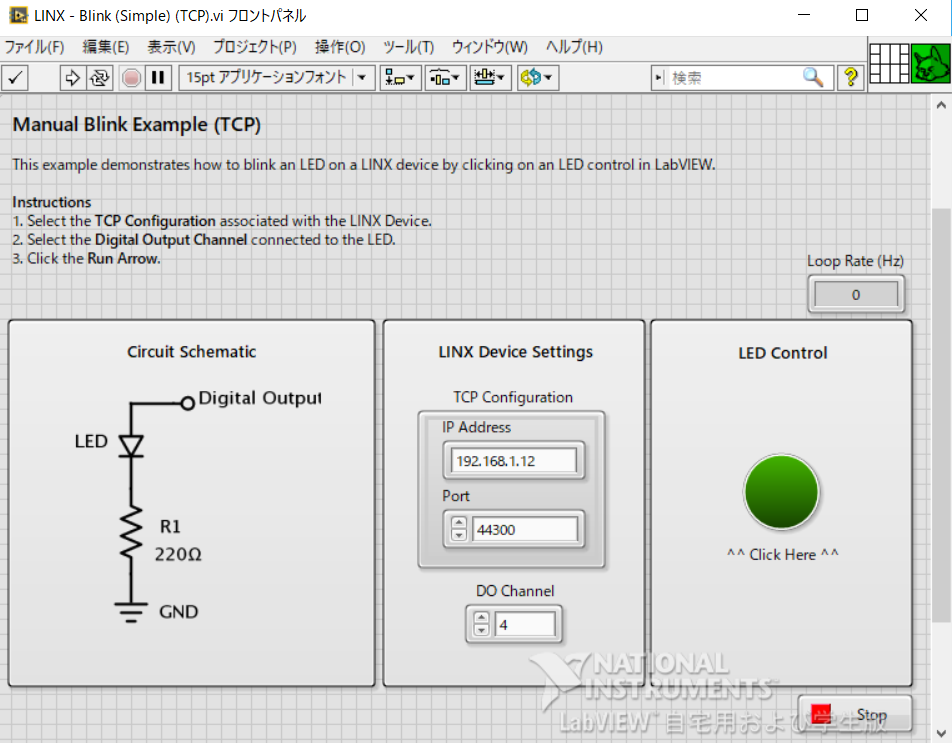This screenshot has height=743, width=952.
Task: Click the connector pane grid icon
Action: 889,63
